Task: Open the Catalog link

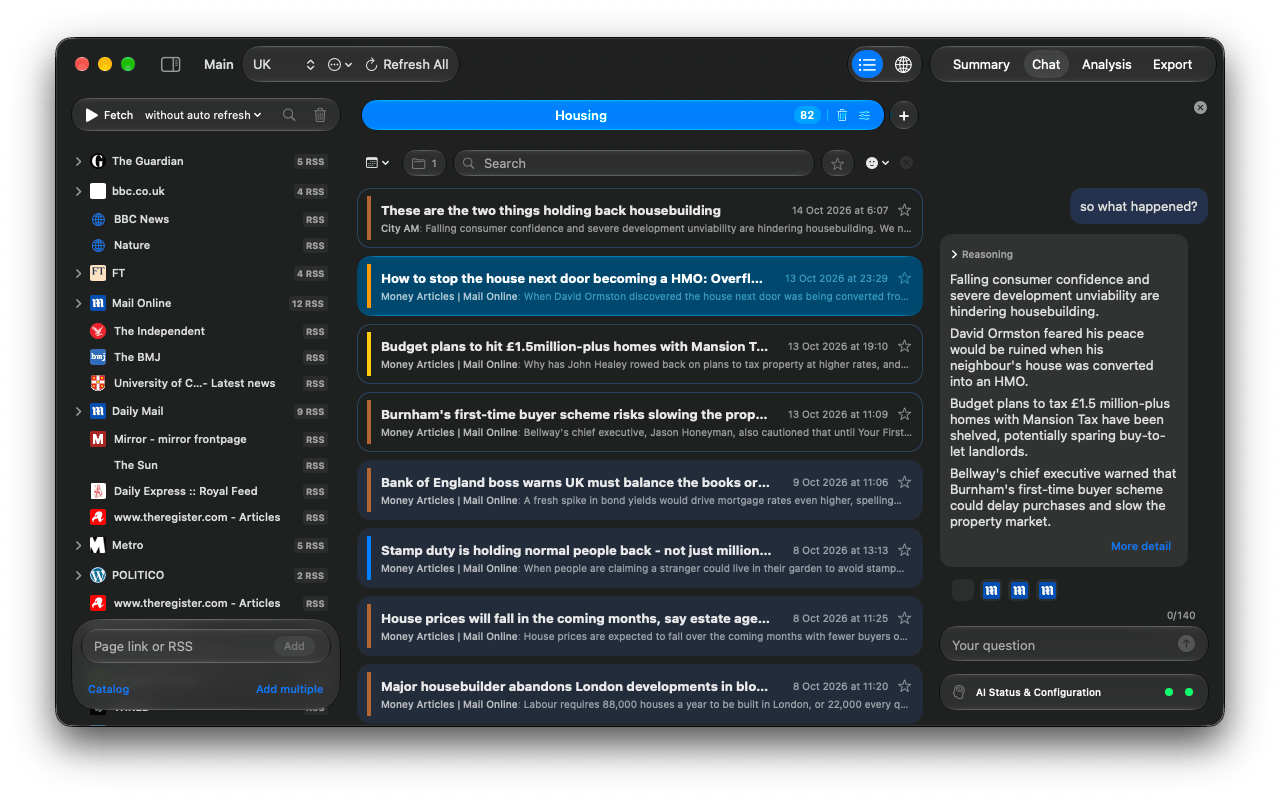Action: click(108, 689)
